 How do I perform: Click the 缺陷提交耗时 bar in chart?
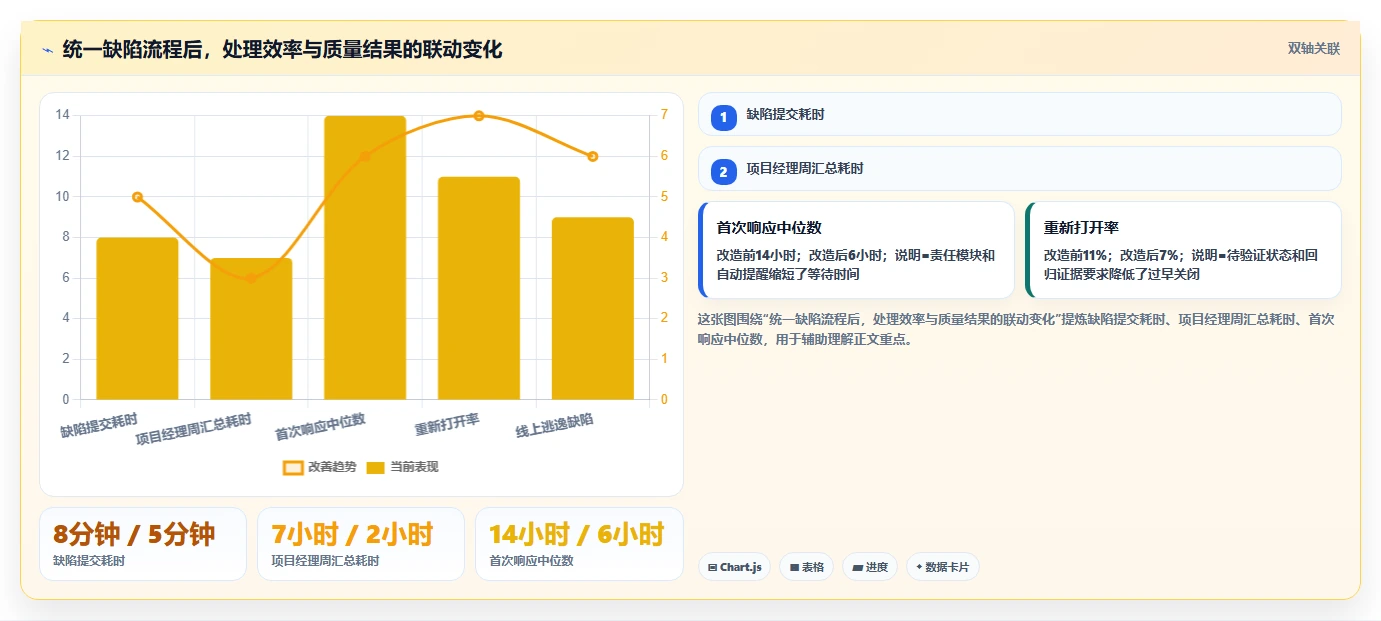(x=137, y=319)
